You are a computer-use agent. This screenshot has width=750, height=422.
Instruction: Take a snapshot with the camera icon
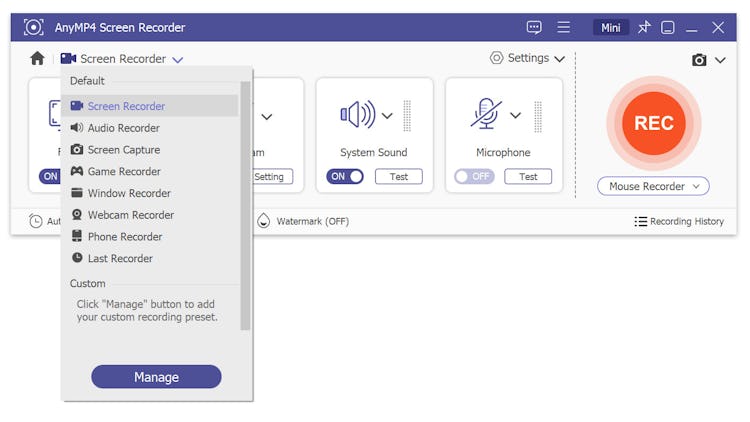(x=699, y=60)
